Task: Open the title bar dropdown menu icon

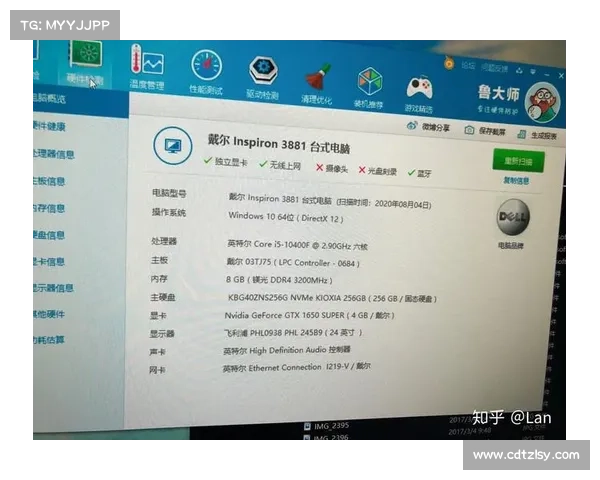Action: point(533,72)
